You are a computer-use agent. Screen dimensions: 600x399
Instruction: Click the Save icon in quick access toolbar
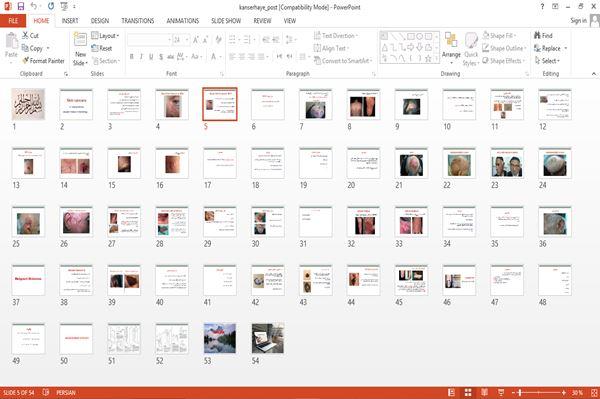(x=21, y=7)
